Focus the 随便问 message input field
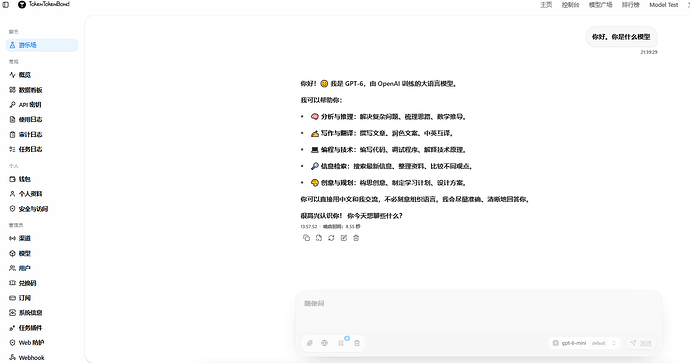This screenshot has width=690, height=363. (479, 311)
